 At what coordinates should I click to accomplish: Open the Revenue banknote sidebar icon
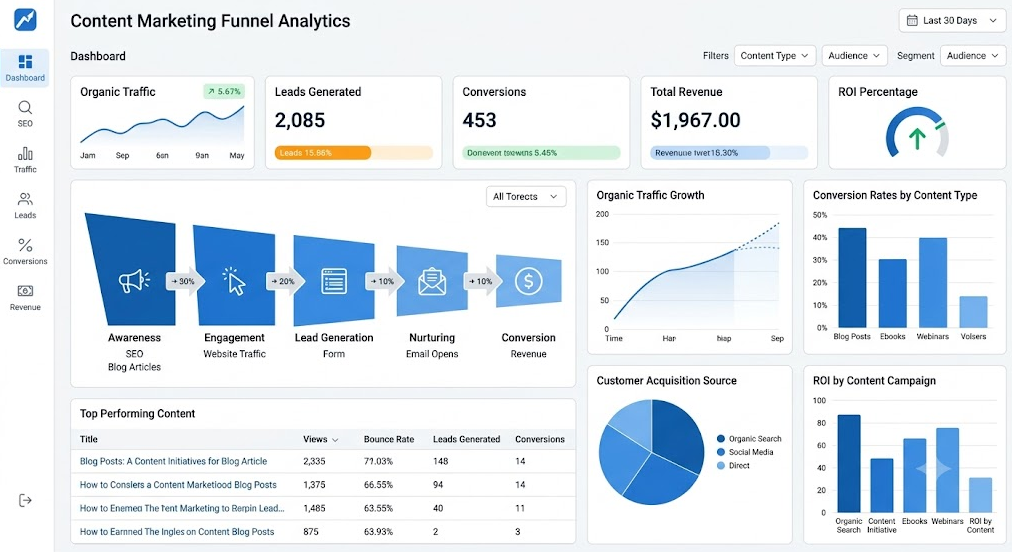coord(25,291)
